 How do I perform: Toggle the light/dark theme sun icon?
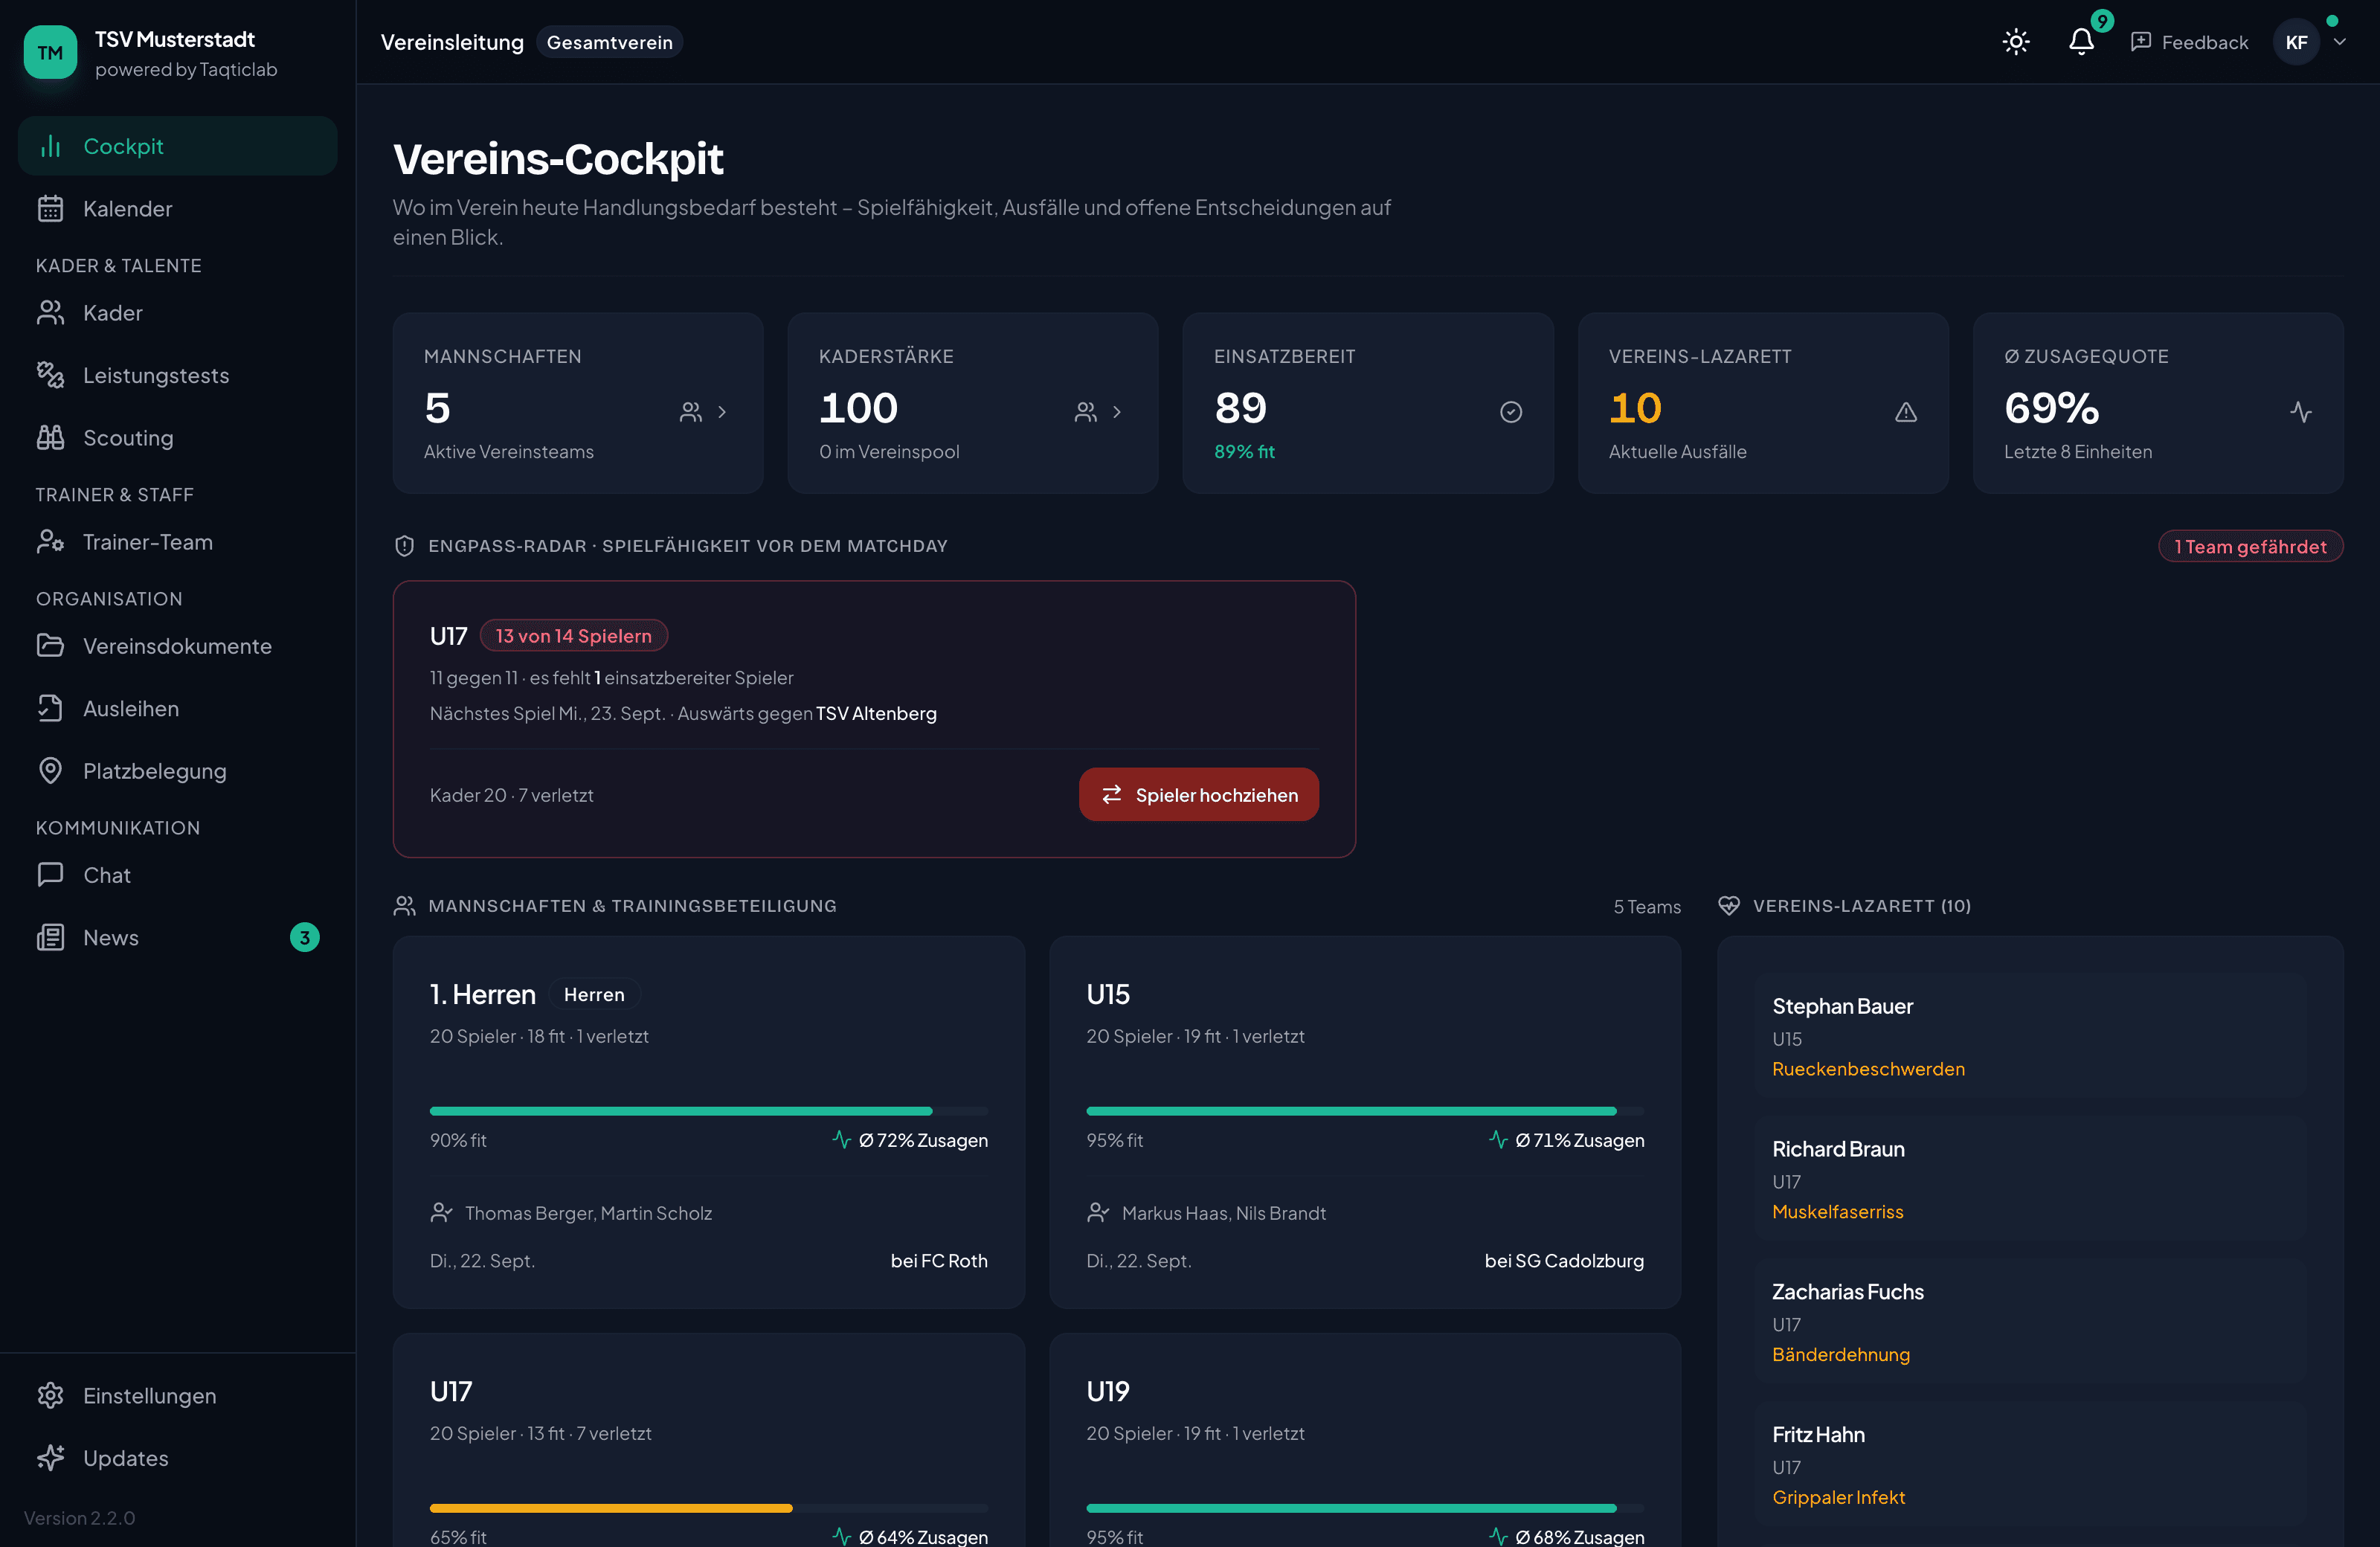click(2016, 42)
